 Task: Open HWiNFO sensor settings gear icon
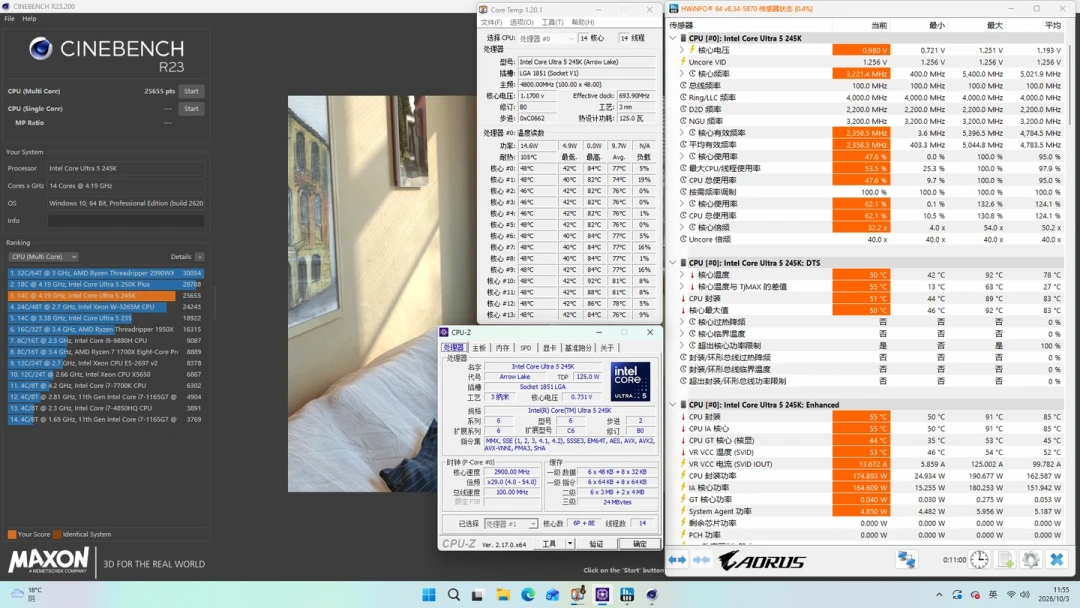click(x=1030, y=560)
